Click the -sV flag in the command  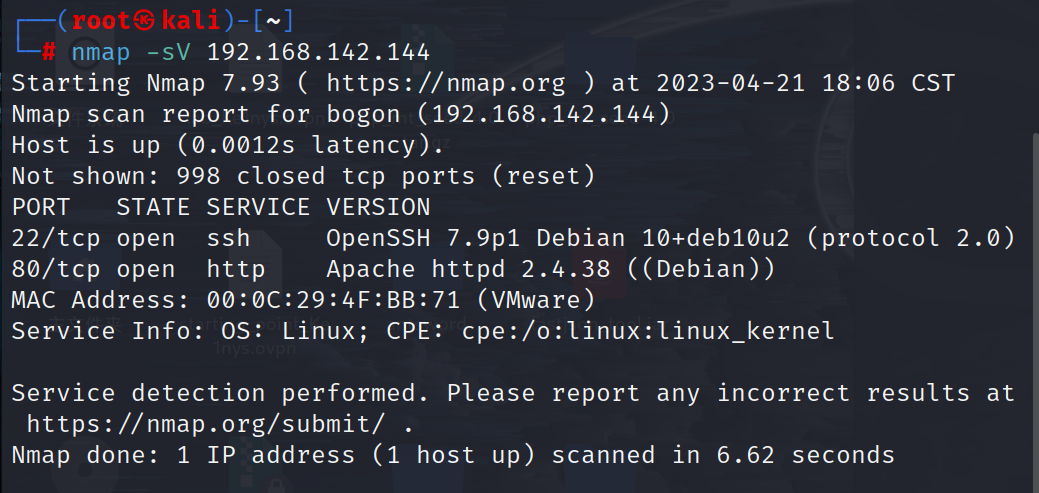point(168,52)
